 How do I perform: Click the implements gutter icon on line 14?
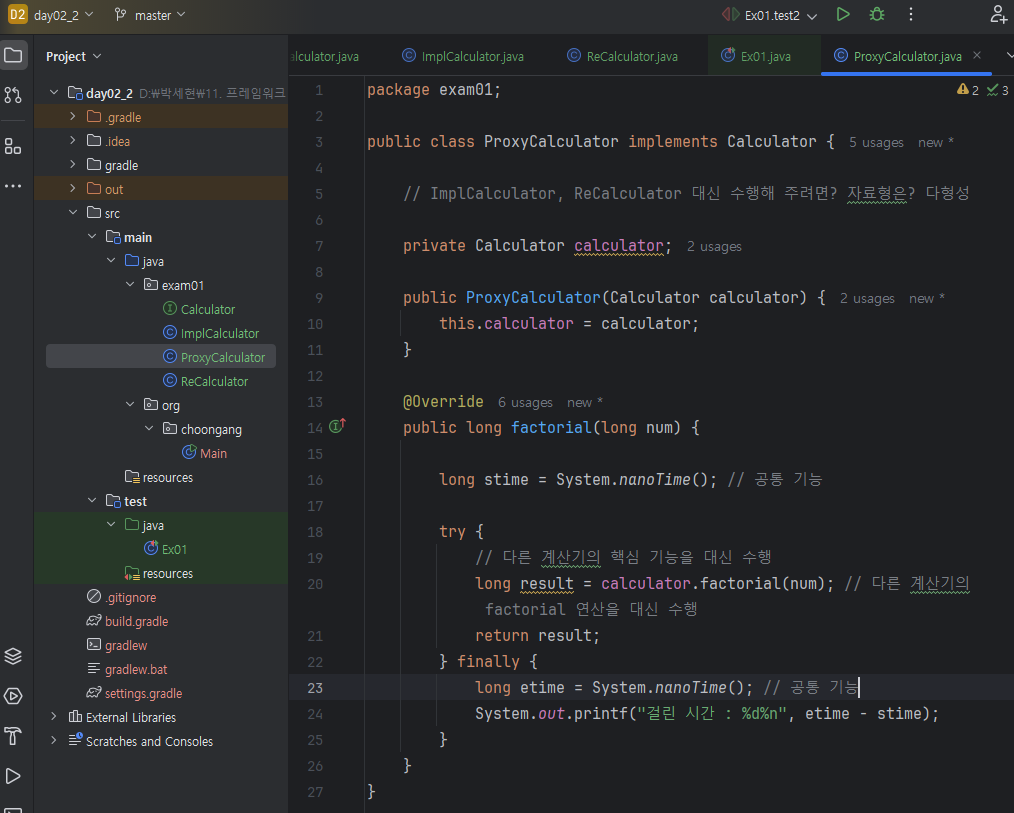338,426
